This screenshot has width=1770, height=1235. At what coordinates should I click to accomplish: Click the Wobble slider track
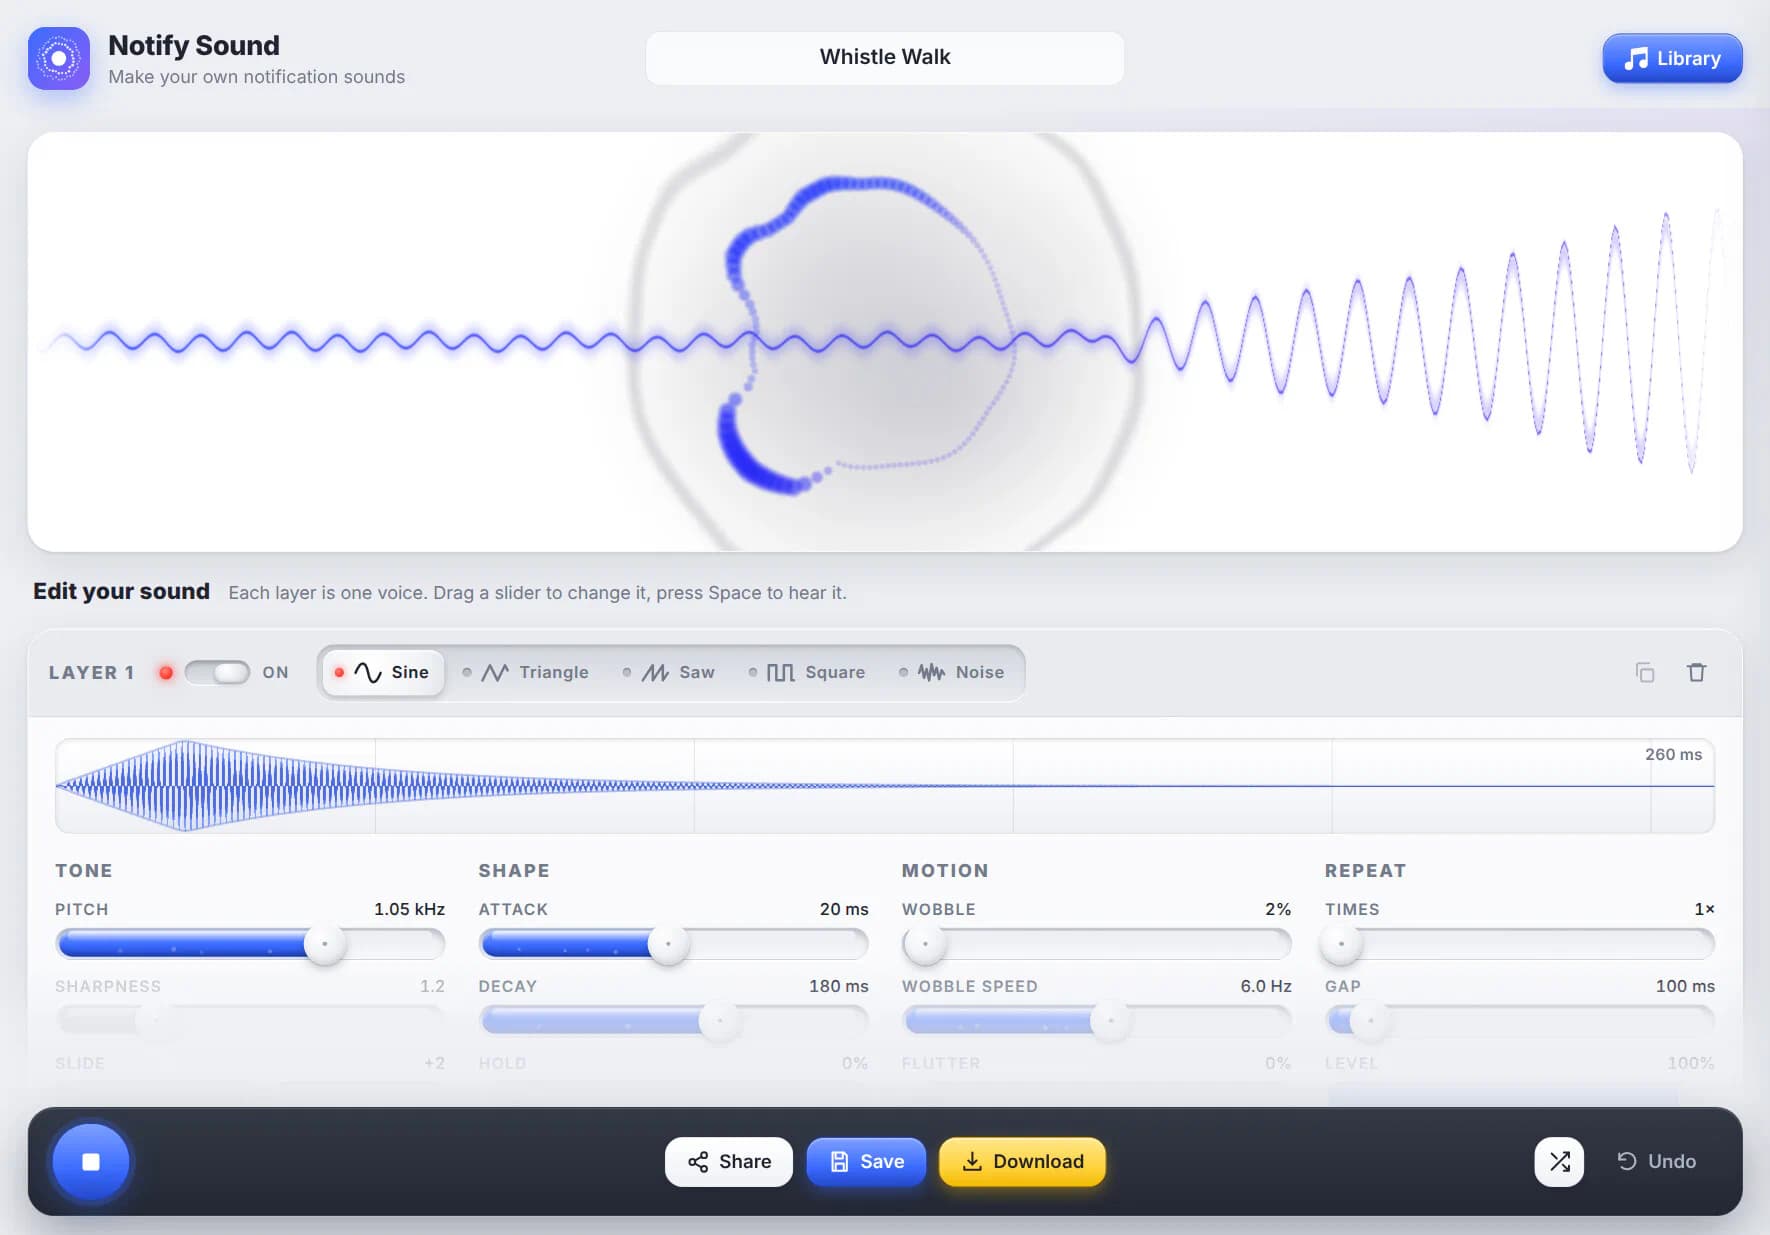point(1096,943)
